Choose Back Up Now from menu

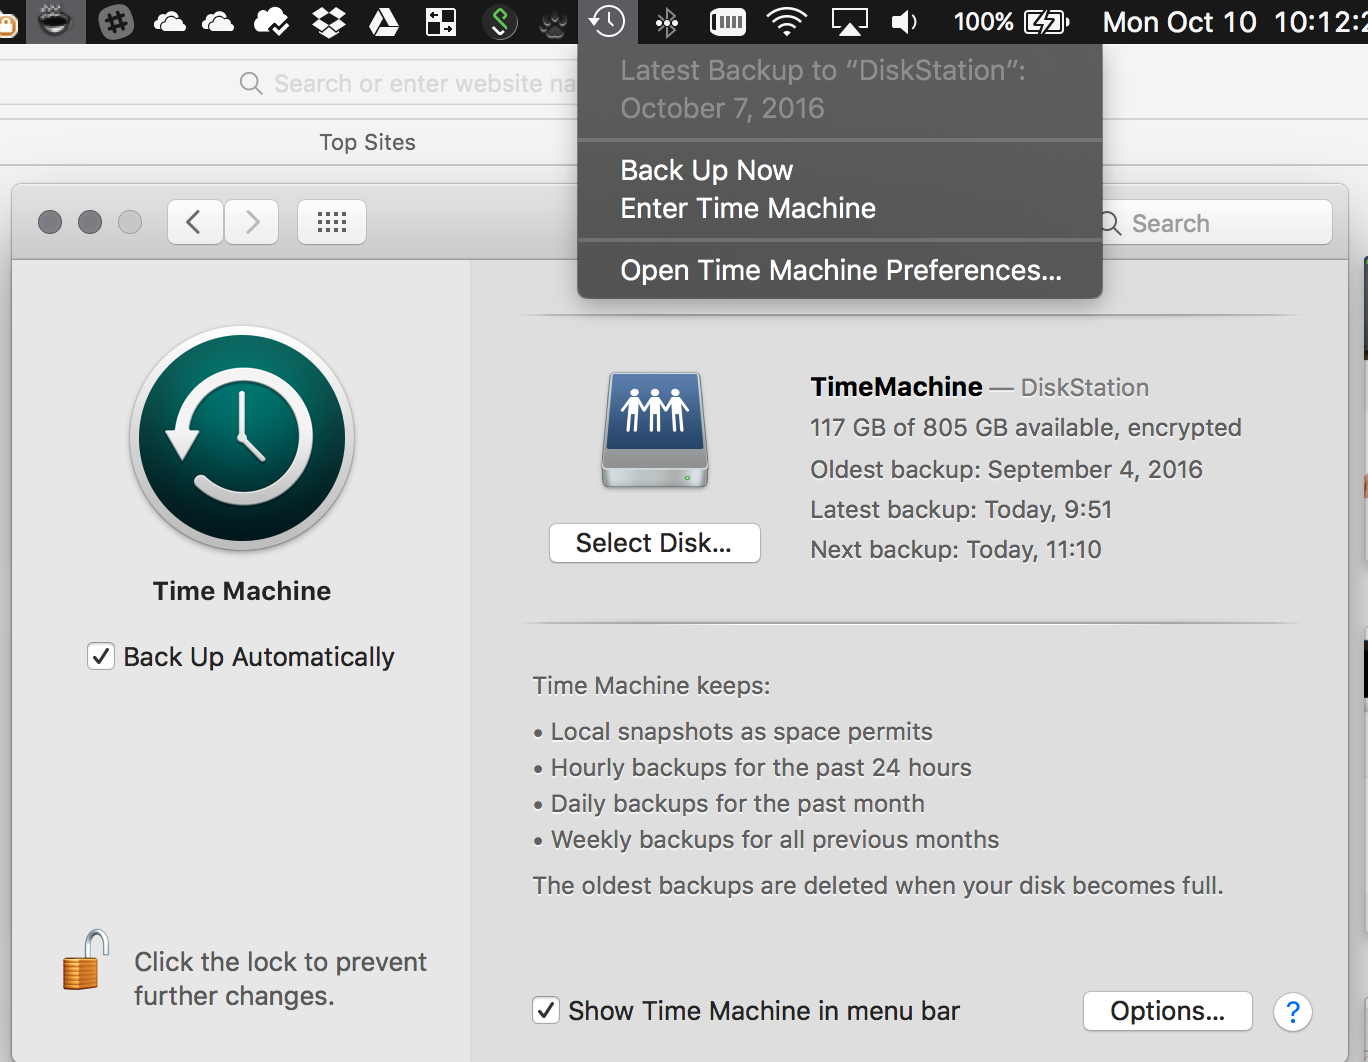point(840,170)
